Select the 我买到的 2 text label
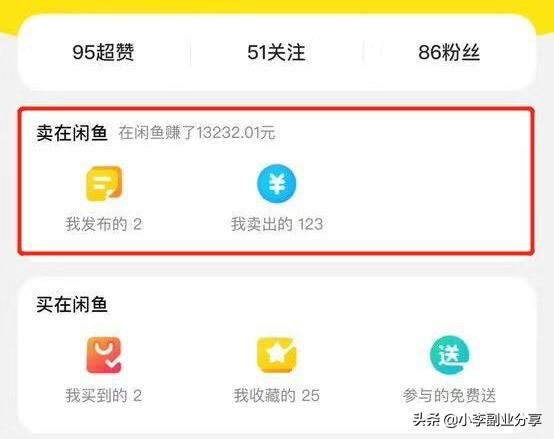The height and width of the screenshot is (439, 554). 104,396
